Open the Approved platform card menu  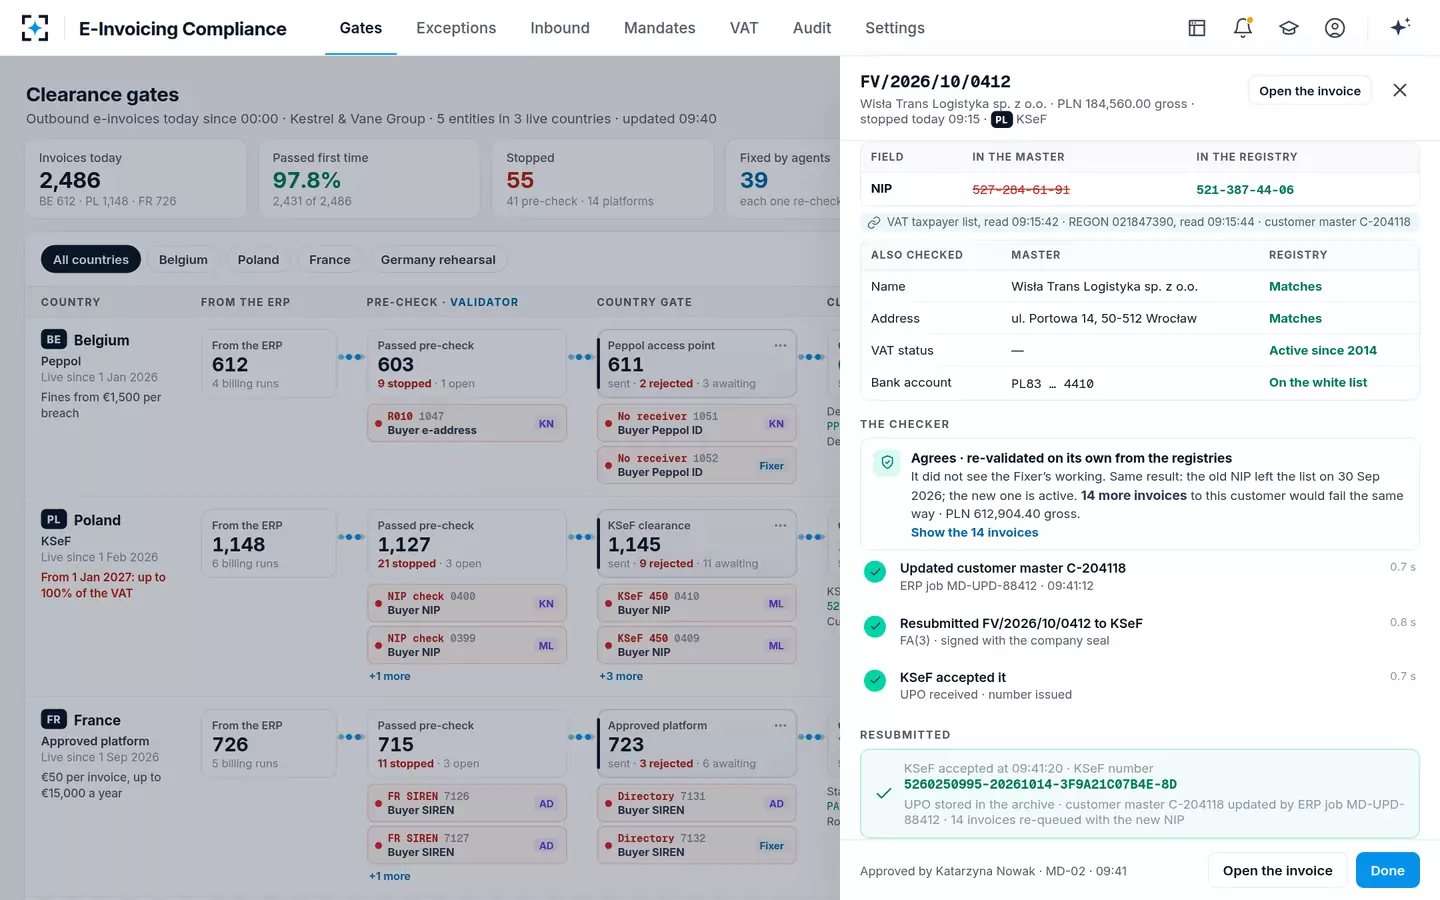[x=780, y=726]
